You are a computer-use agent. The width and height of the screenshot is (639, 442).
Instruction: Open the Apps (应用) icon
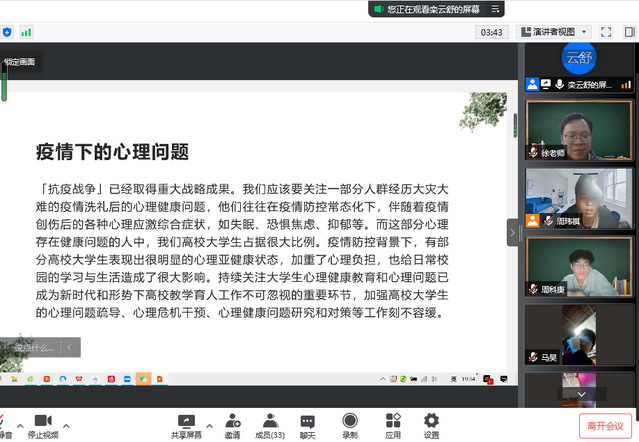point(393,424)
